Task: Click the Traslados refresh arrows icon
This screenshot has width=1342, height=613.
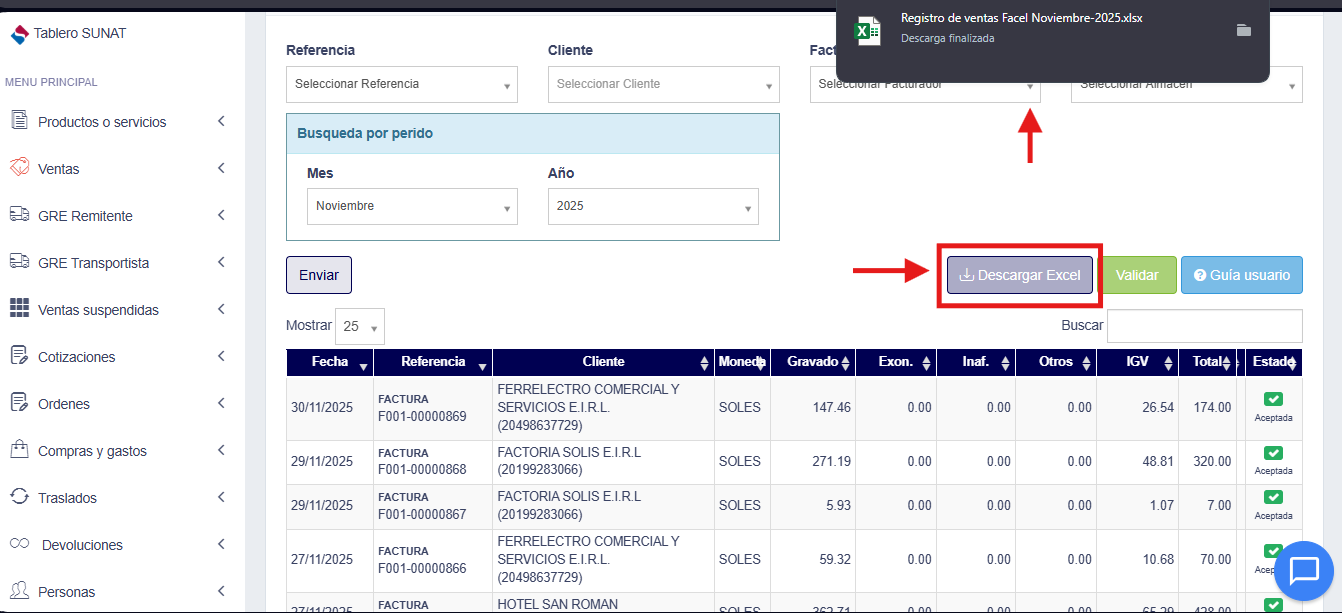Action: 19,497
